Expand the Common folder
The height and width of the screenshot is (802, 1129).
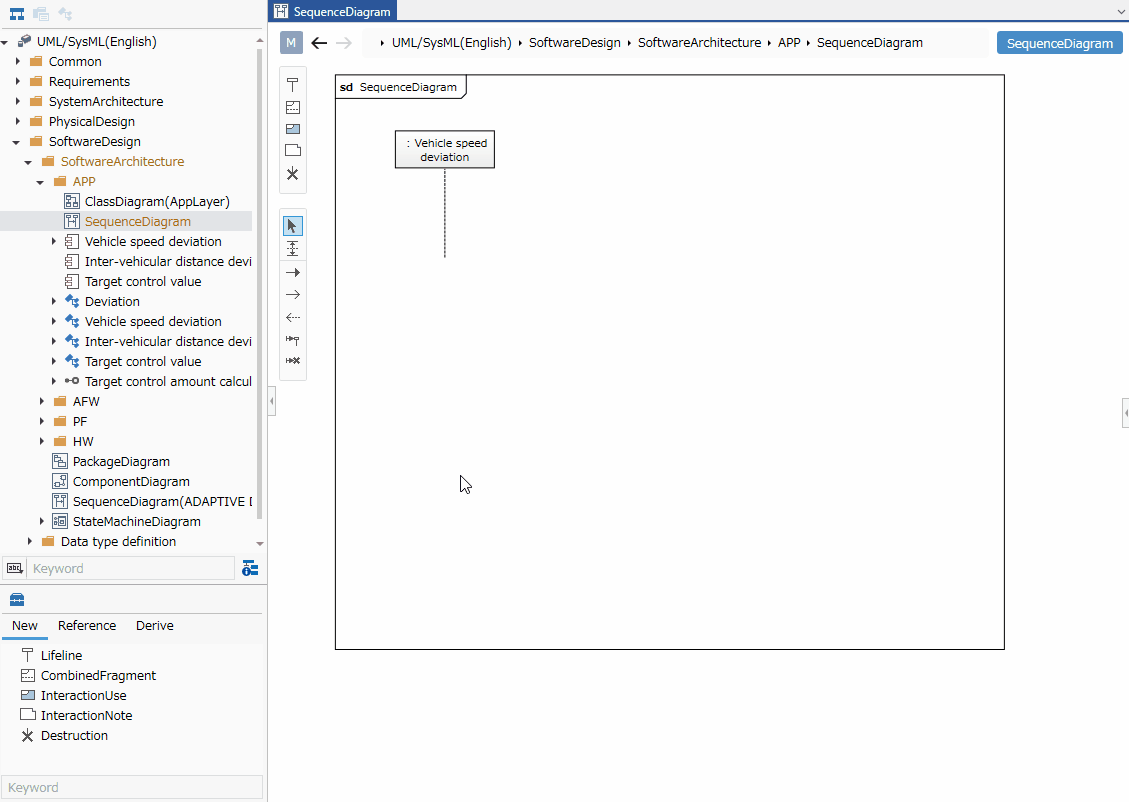pos(18,62)
